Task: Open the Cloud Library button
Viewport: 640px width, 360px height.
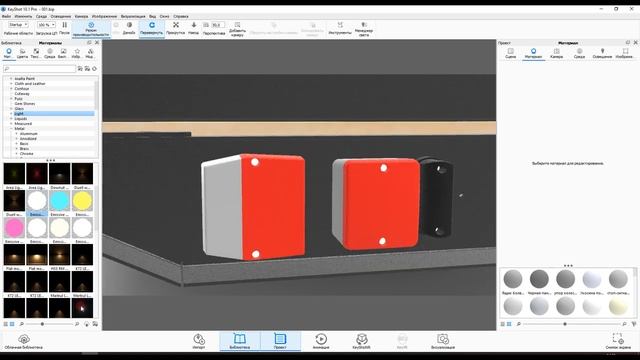Action: 24,342
